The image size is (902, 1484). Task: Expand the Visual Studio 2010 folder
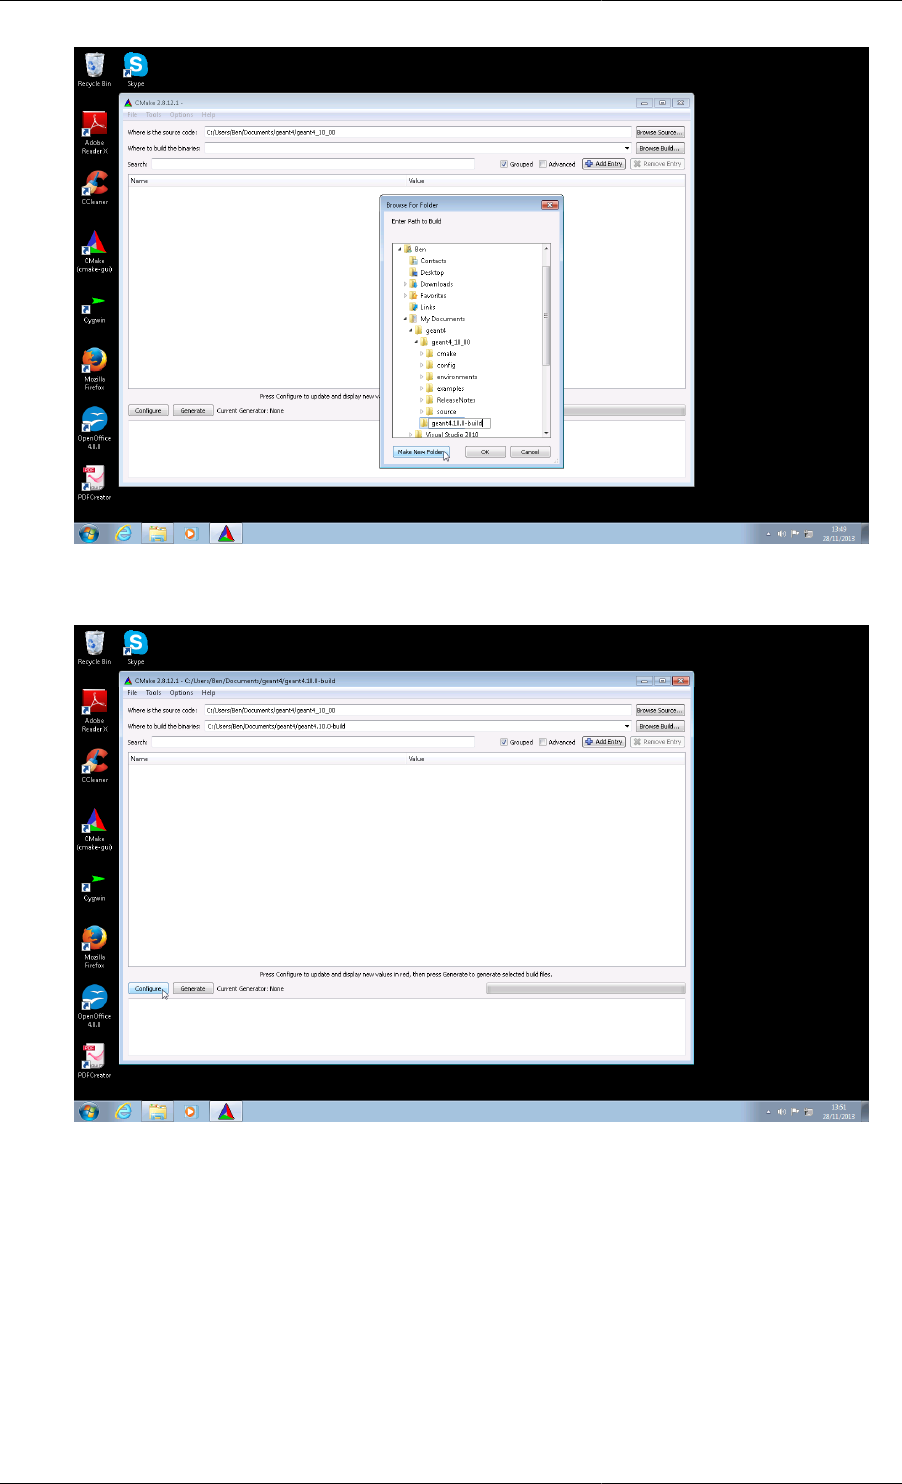point(411,435)
